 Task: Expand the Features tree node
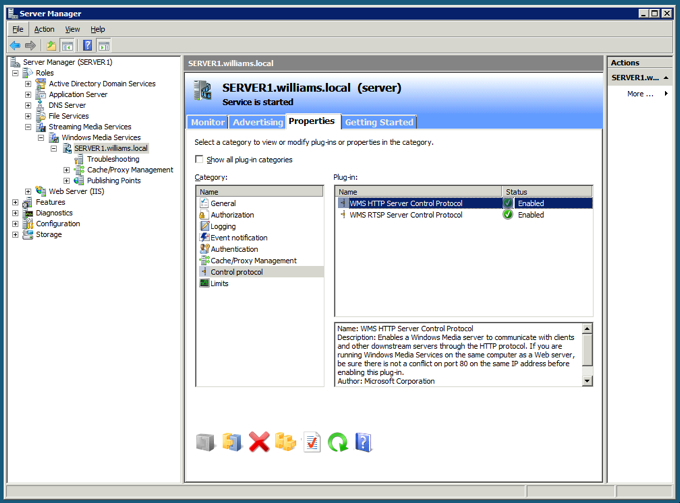pyautogui.click(x=15, y=202)
